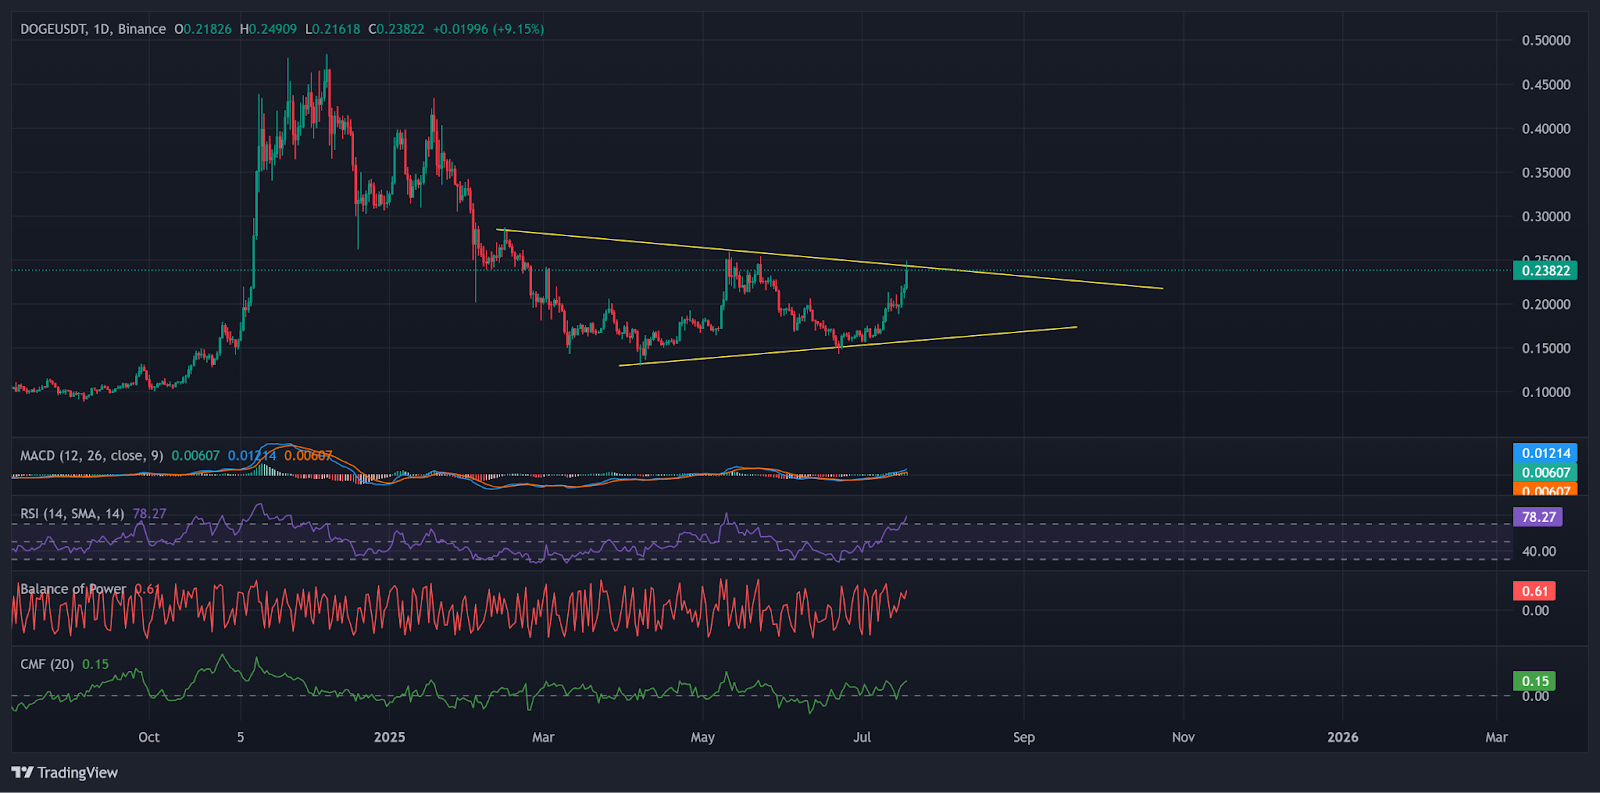
Task: Click the DOGEUSDT, 1D, Binance symbol title
Action: [93, 29]
